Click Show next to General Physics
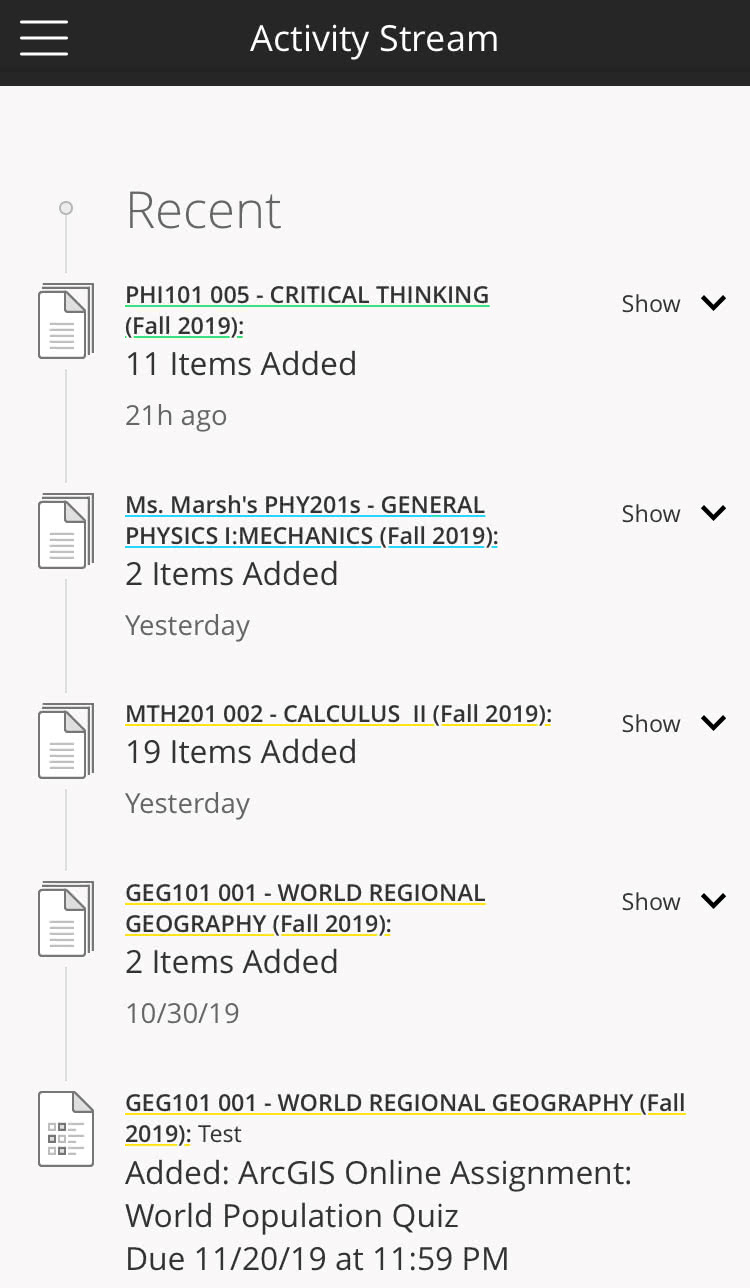The image size is (750, 1288). 651,514
